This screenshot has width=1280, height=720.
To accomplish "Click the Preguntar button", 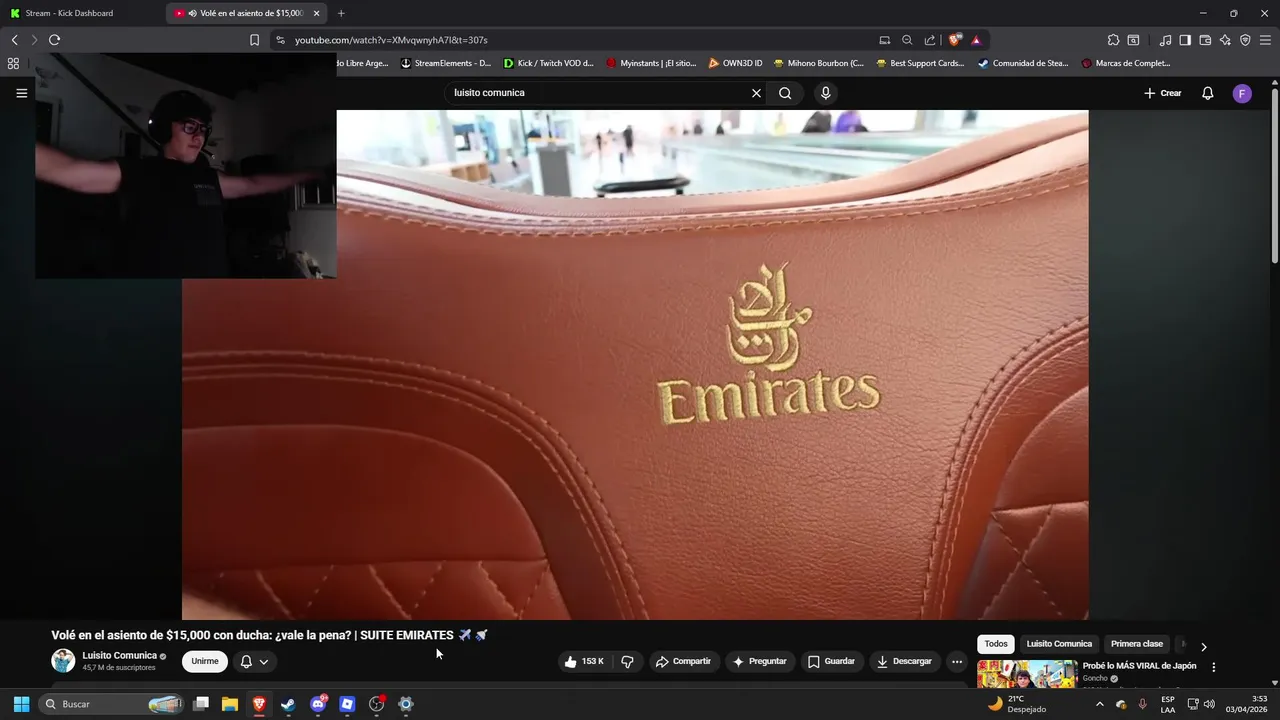I will pos(759,661).
